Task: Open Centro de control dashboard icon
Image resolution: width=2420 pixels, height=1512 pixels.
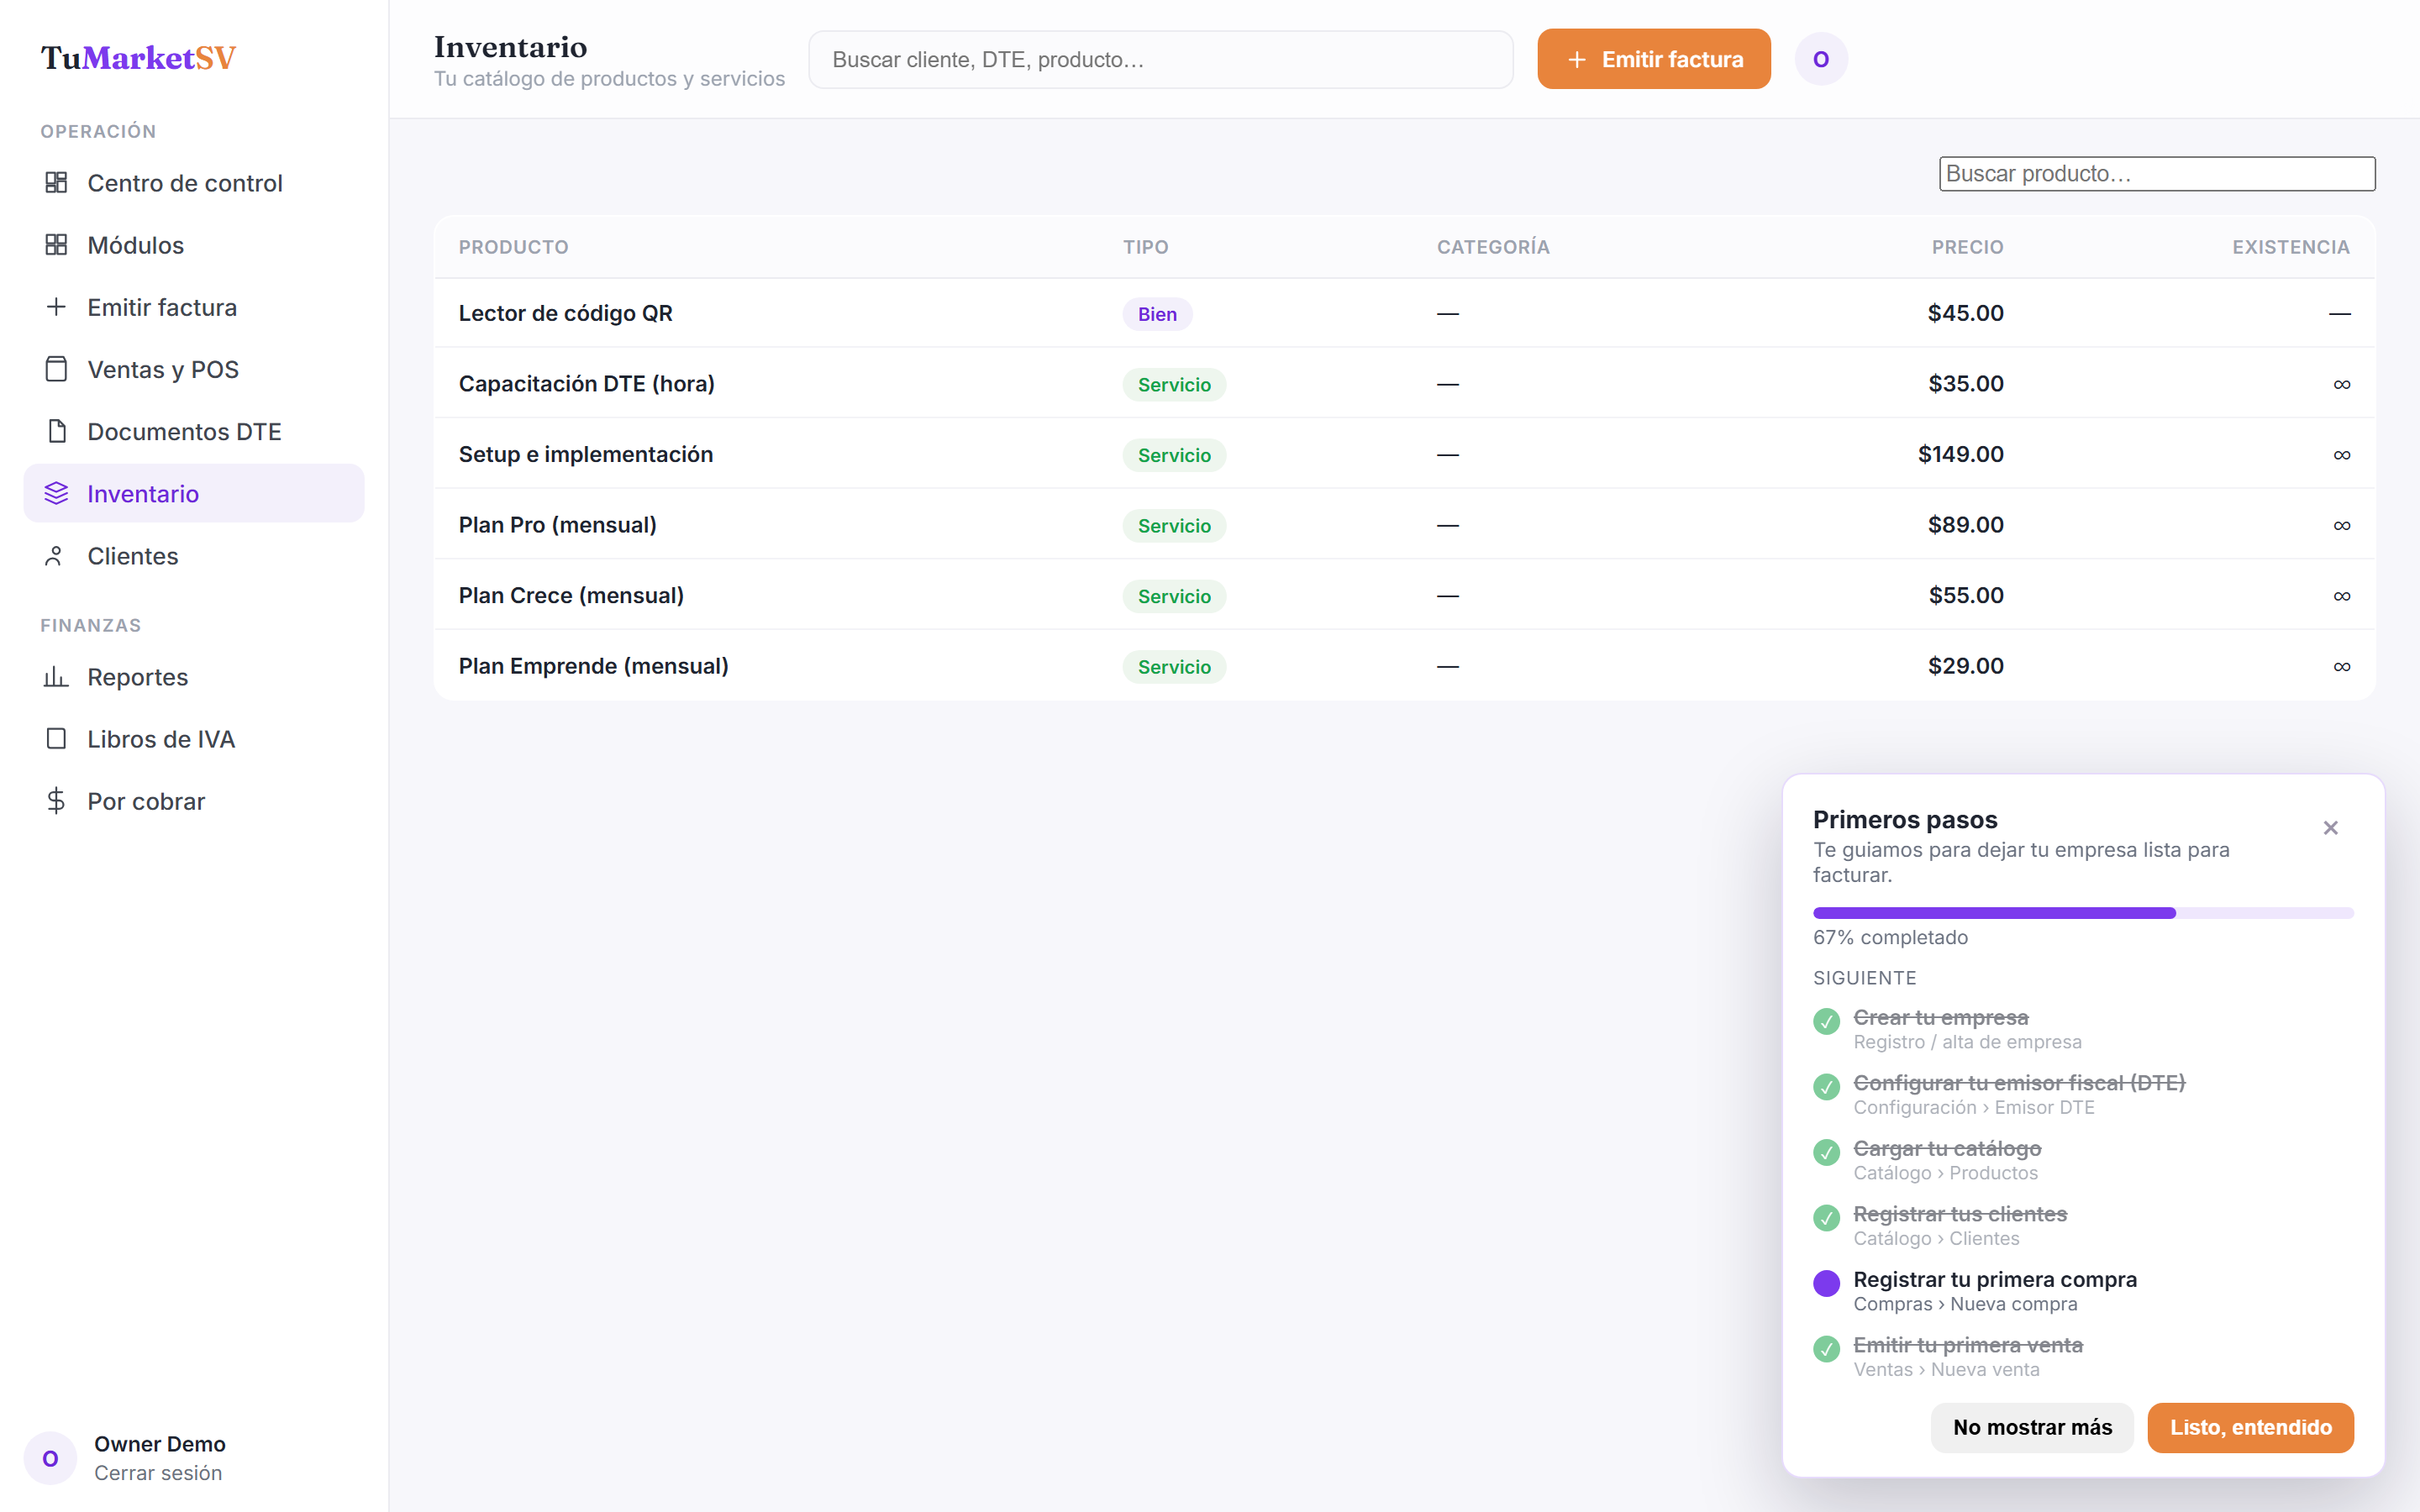Action: pos(56,183)
